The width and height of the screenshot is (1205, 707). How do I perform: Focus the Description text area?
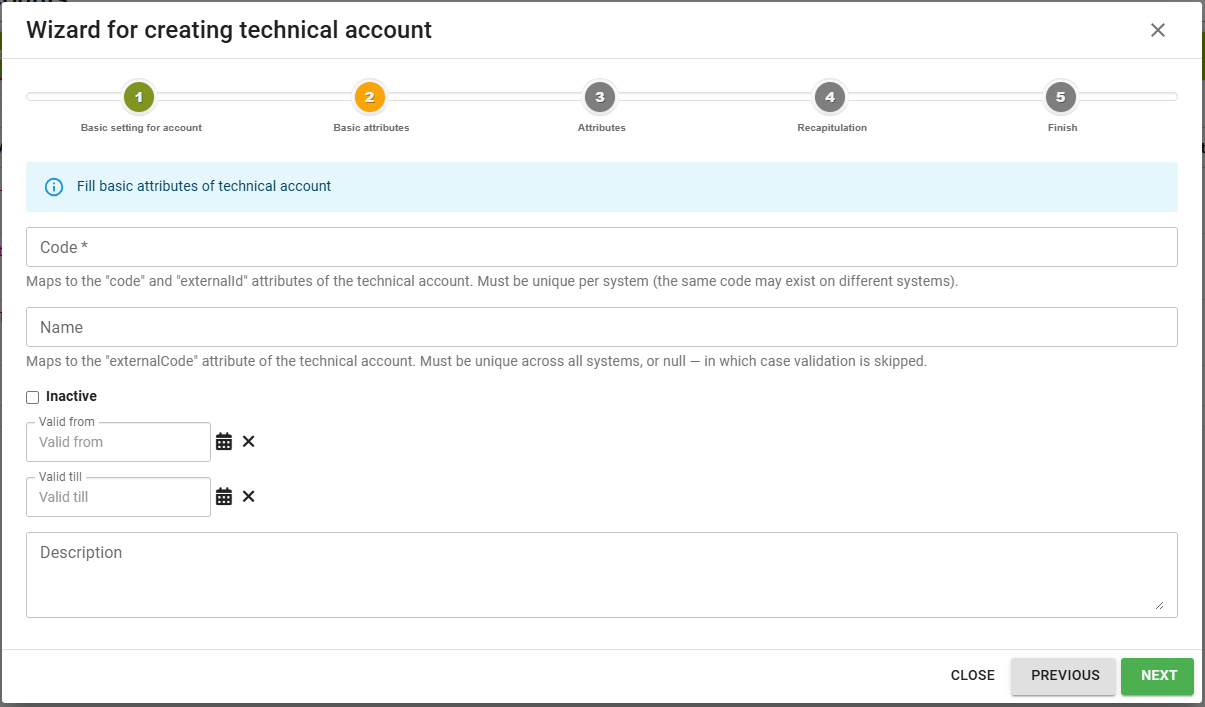tap(602, 575)
